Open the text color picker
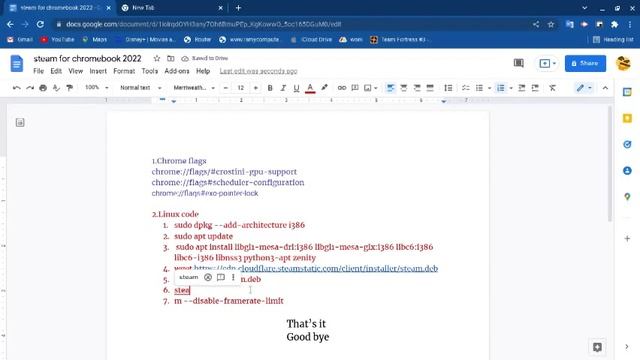The height and width of the screenshot is (360, 640). click(x=310, y=88)
